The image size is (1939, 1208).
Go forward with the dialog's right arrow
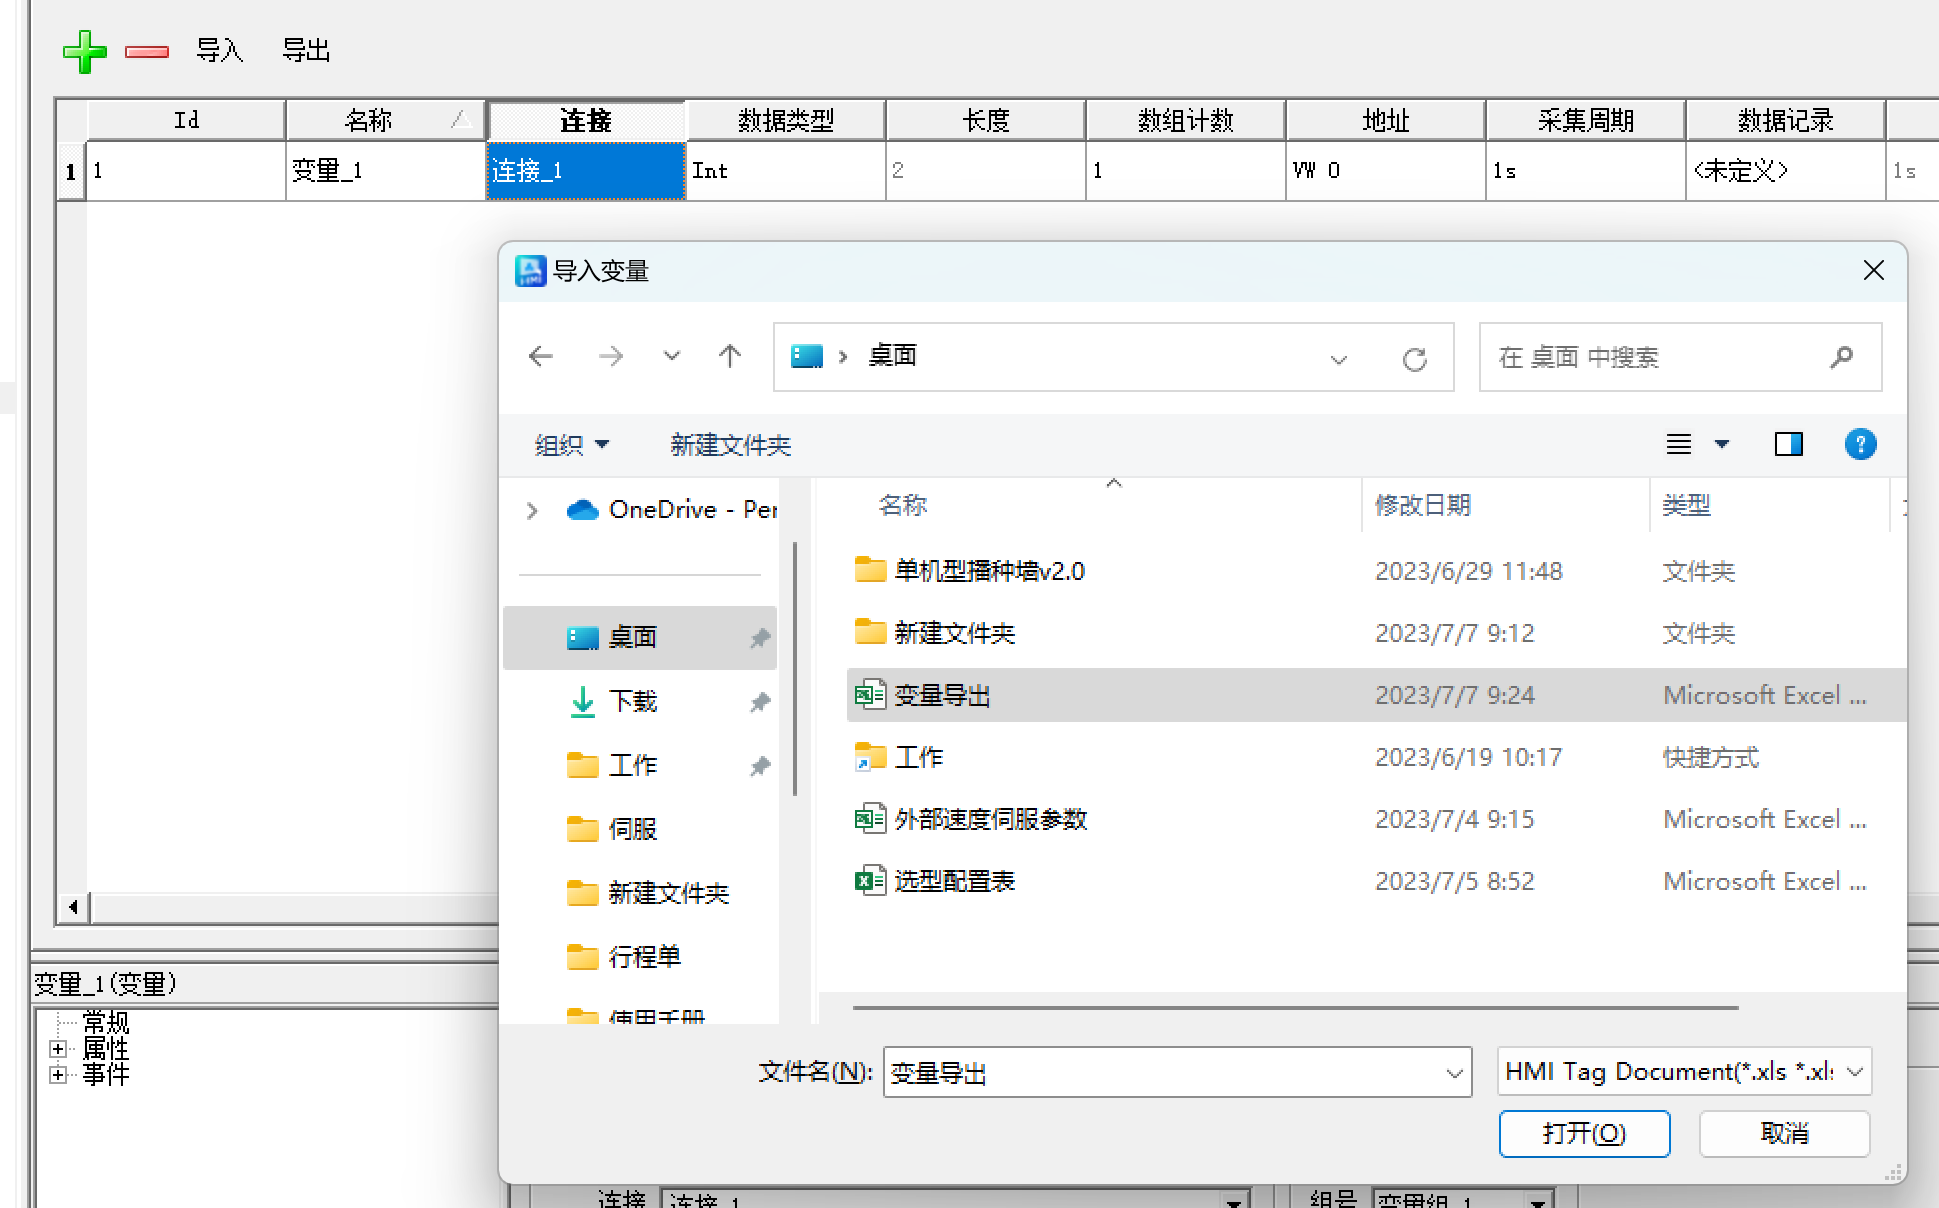[x=610, y=356]
